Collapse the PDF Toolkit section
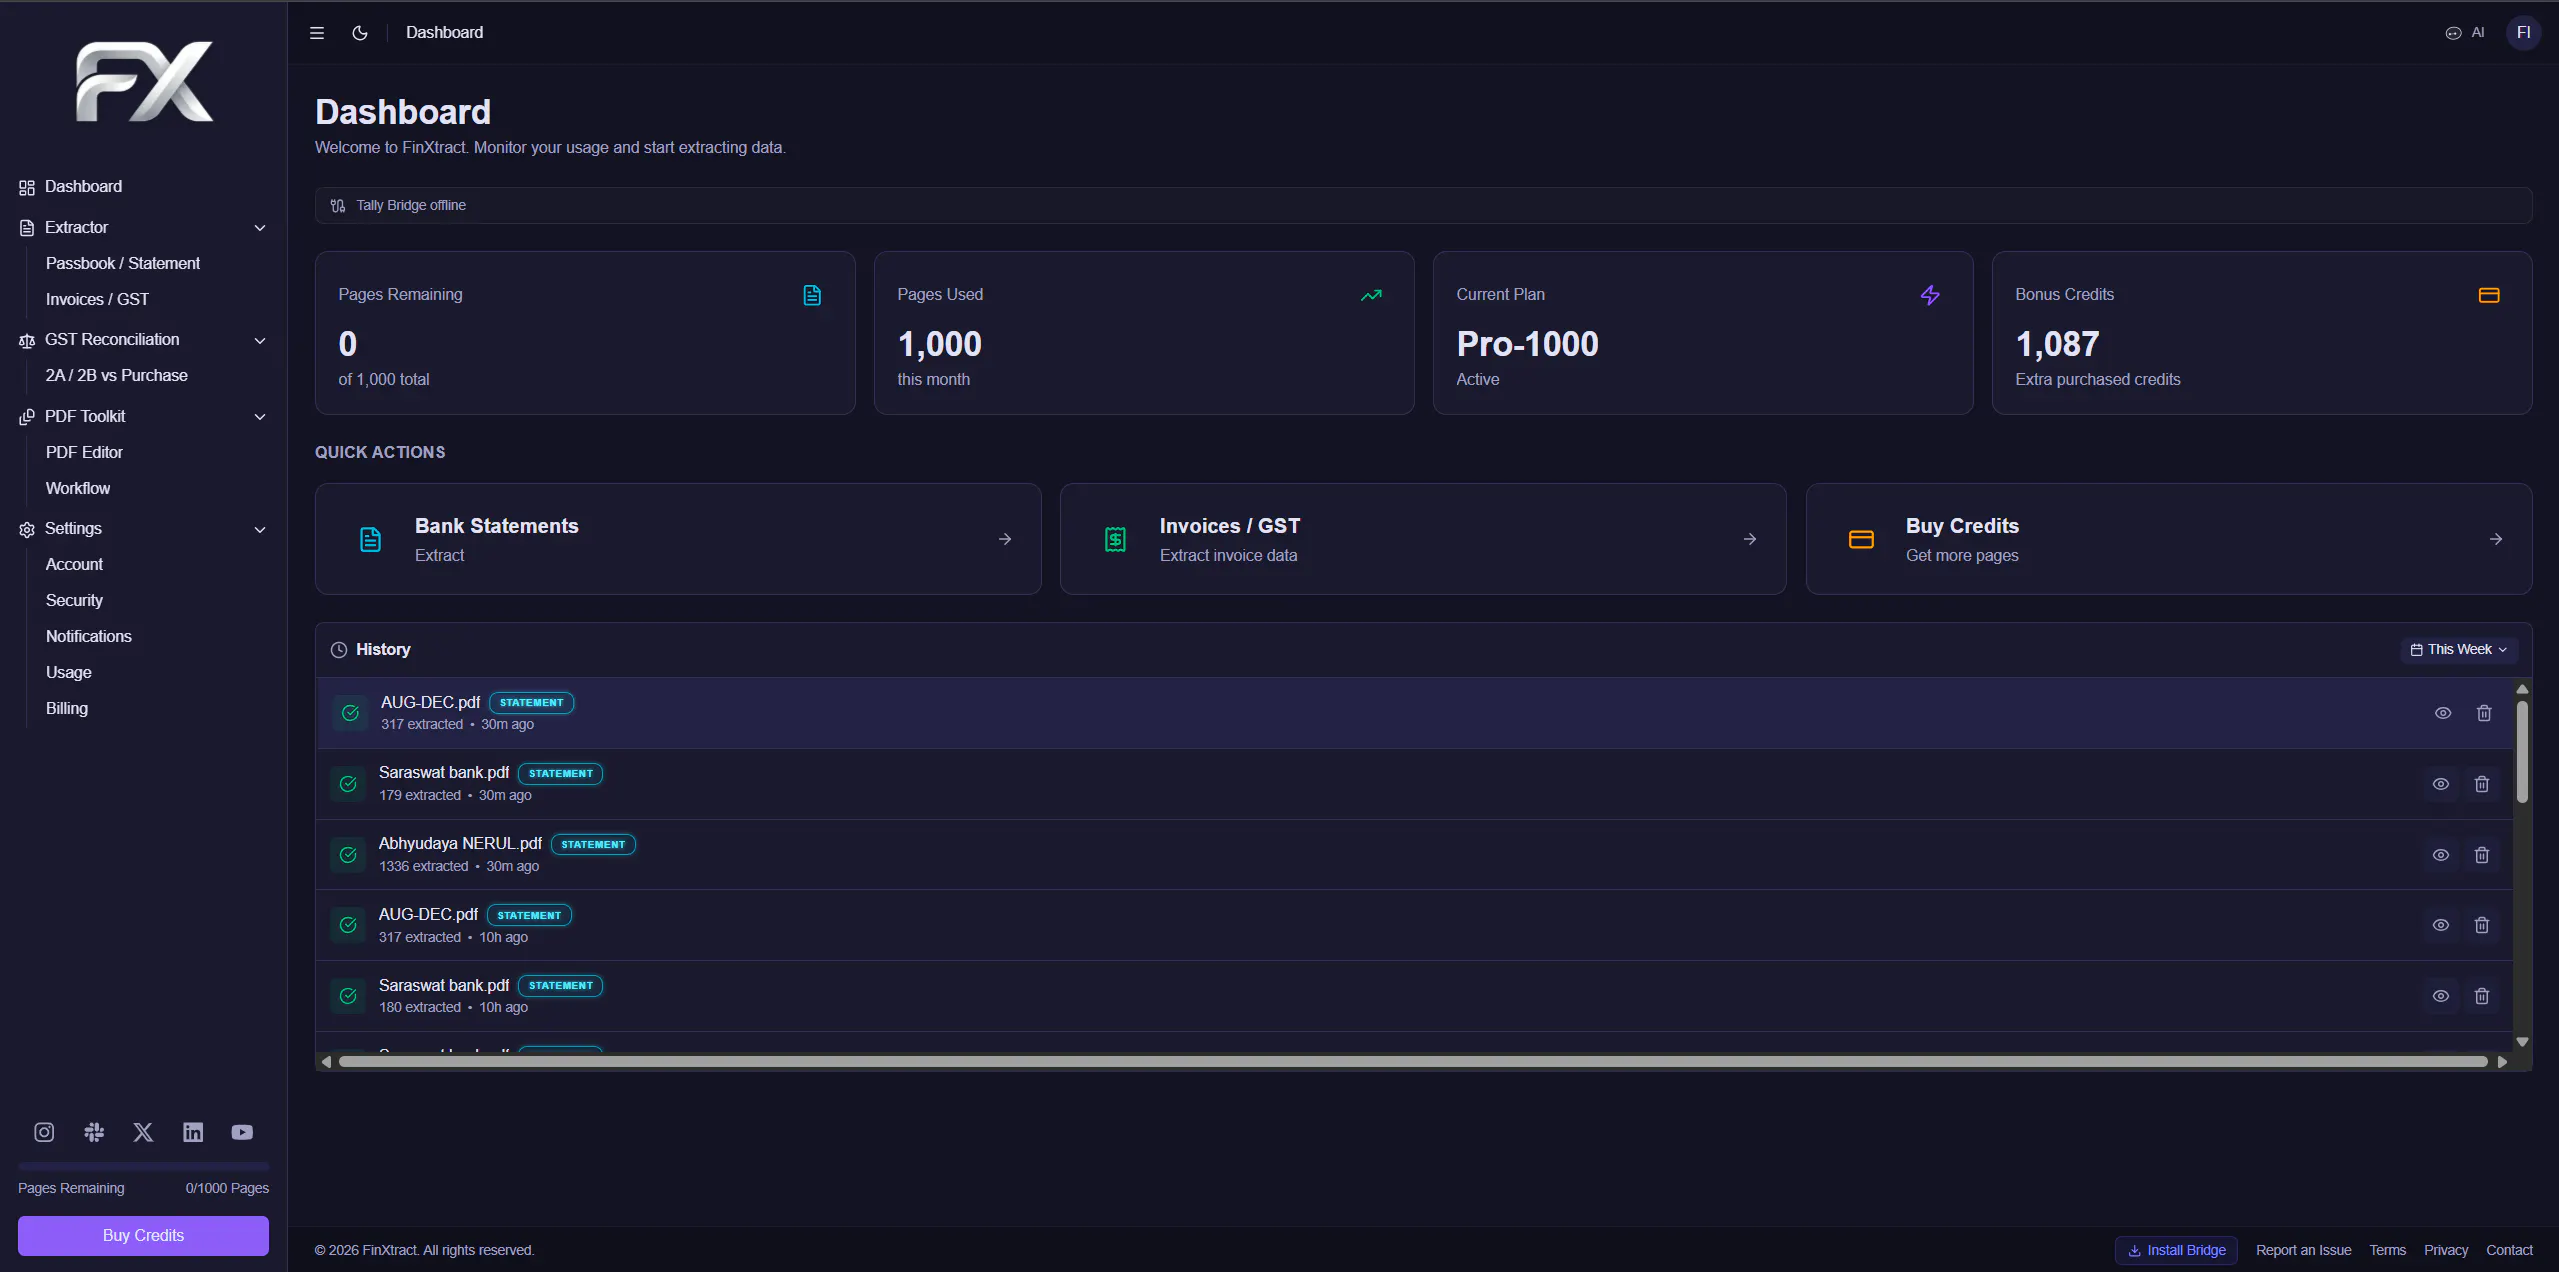This screenshot has width=2559, height=1272. 260,417
